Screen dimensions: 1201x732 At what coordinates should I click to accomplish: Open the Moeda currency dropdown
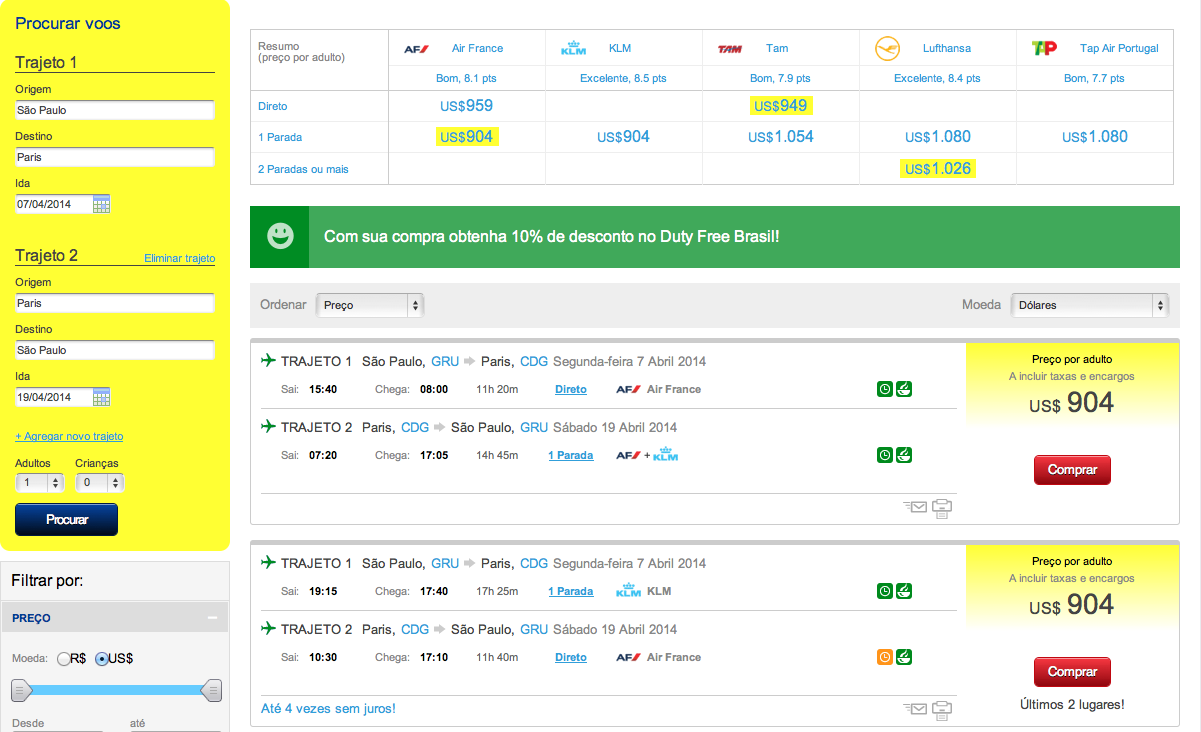coord(1089,305)
